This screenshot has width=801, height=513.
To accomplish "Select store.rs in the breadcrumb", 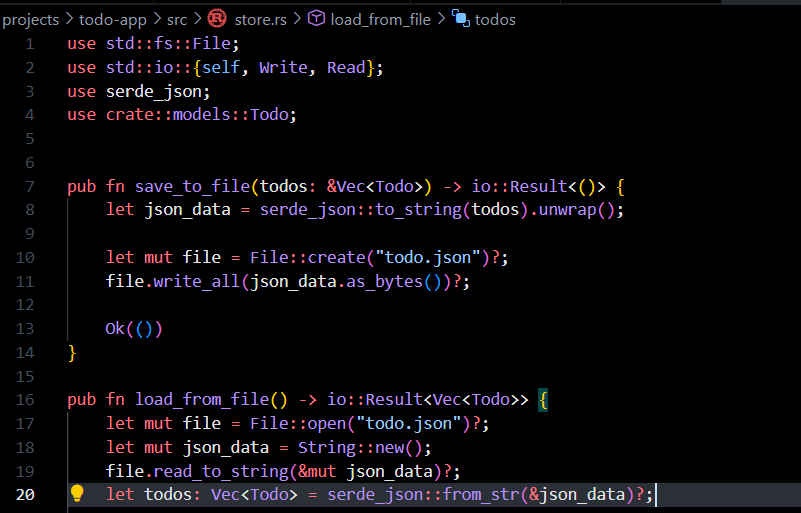I will [260, 19].
